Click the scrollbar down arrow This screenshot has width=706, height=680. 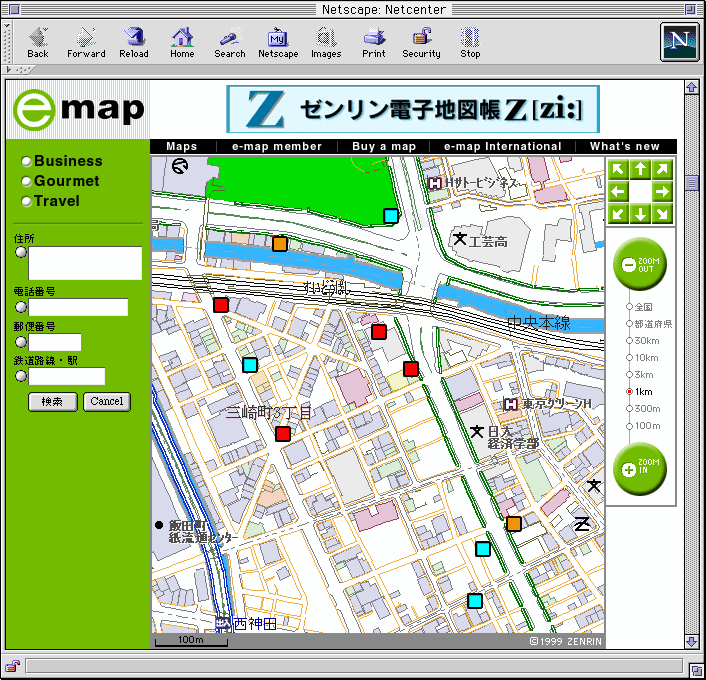tap(692, 641)
